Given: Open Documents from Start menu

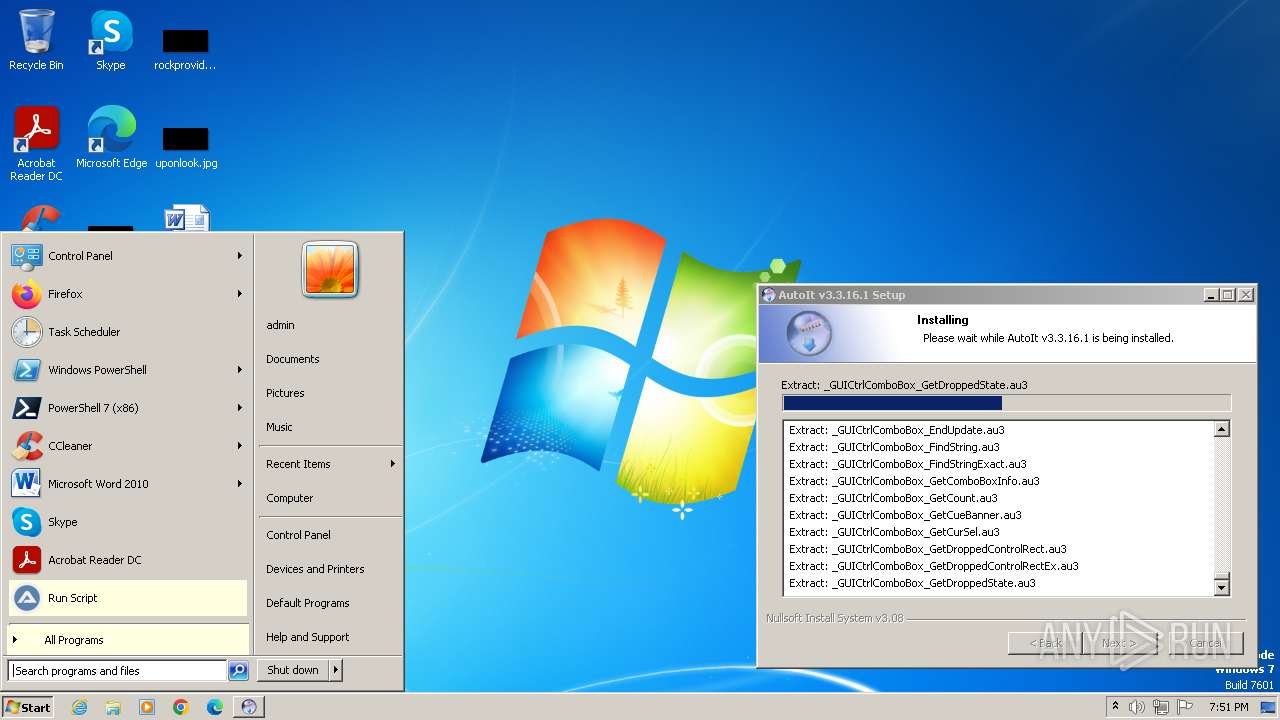Looking at the screenshot, I should point(293,359).
